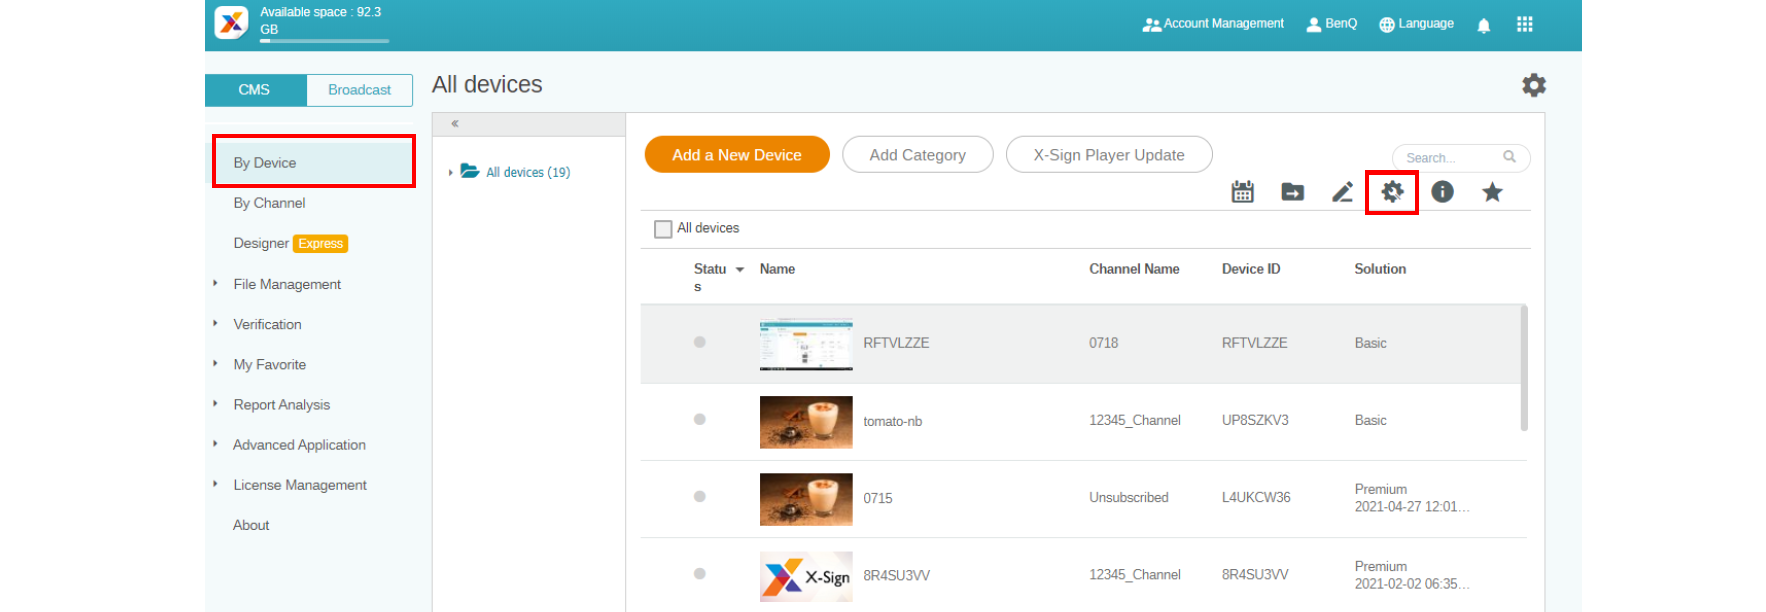Image resolution: width=1766 pixels, height=612 pixels.
Task: Open the notification bell
Action: click(1483, 25)
